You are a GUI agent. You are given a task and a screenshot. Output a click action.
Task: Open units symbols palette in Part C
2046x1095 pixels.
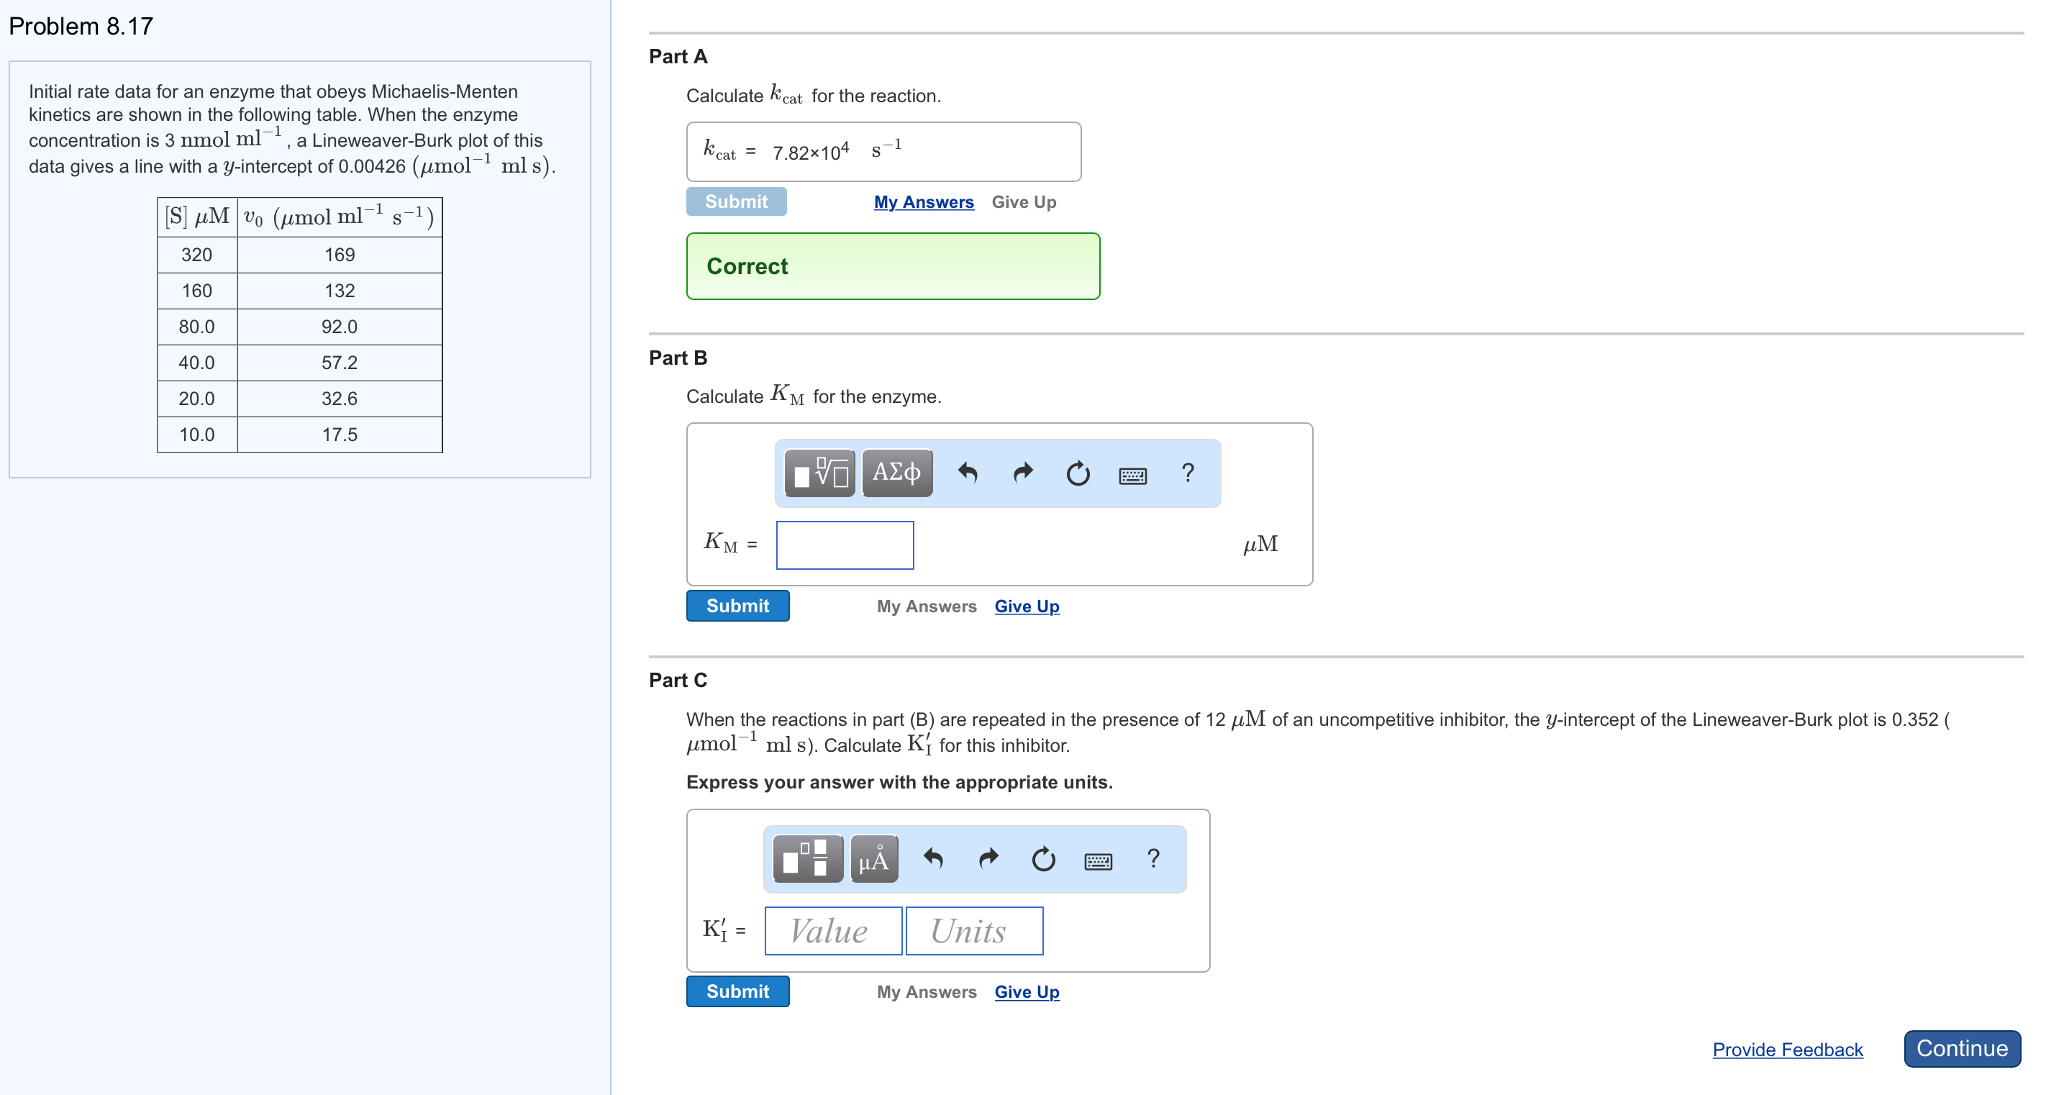click(874, 859)
